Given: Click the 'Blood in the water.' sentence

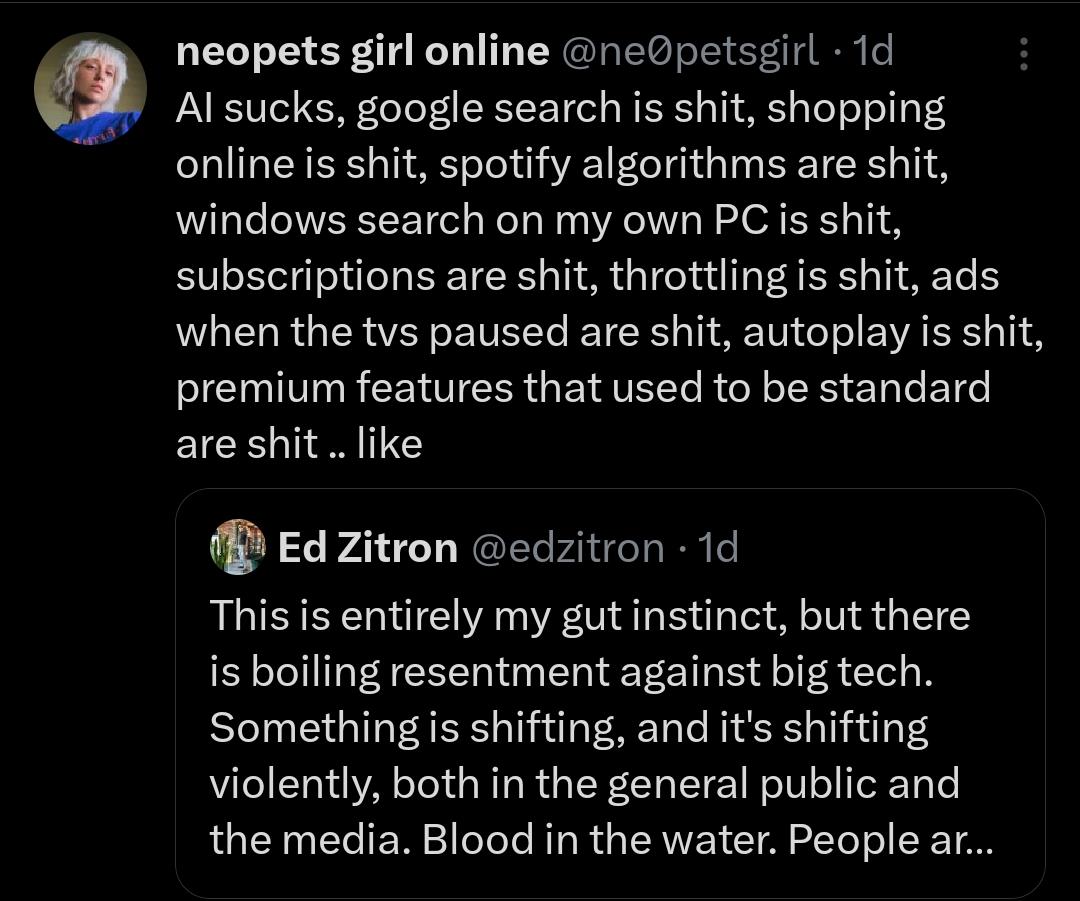Looking at the screenshot, I should (x=598, y=840).
